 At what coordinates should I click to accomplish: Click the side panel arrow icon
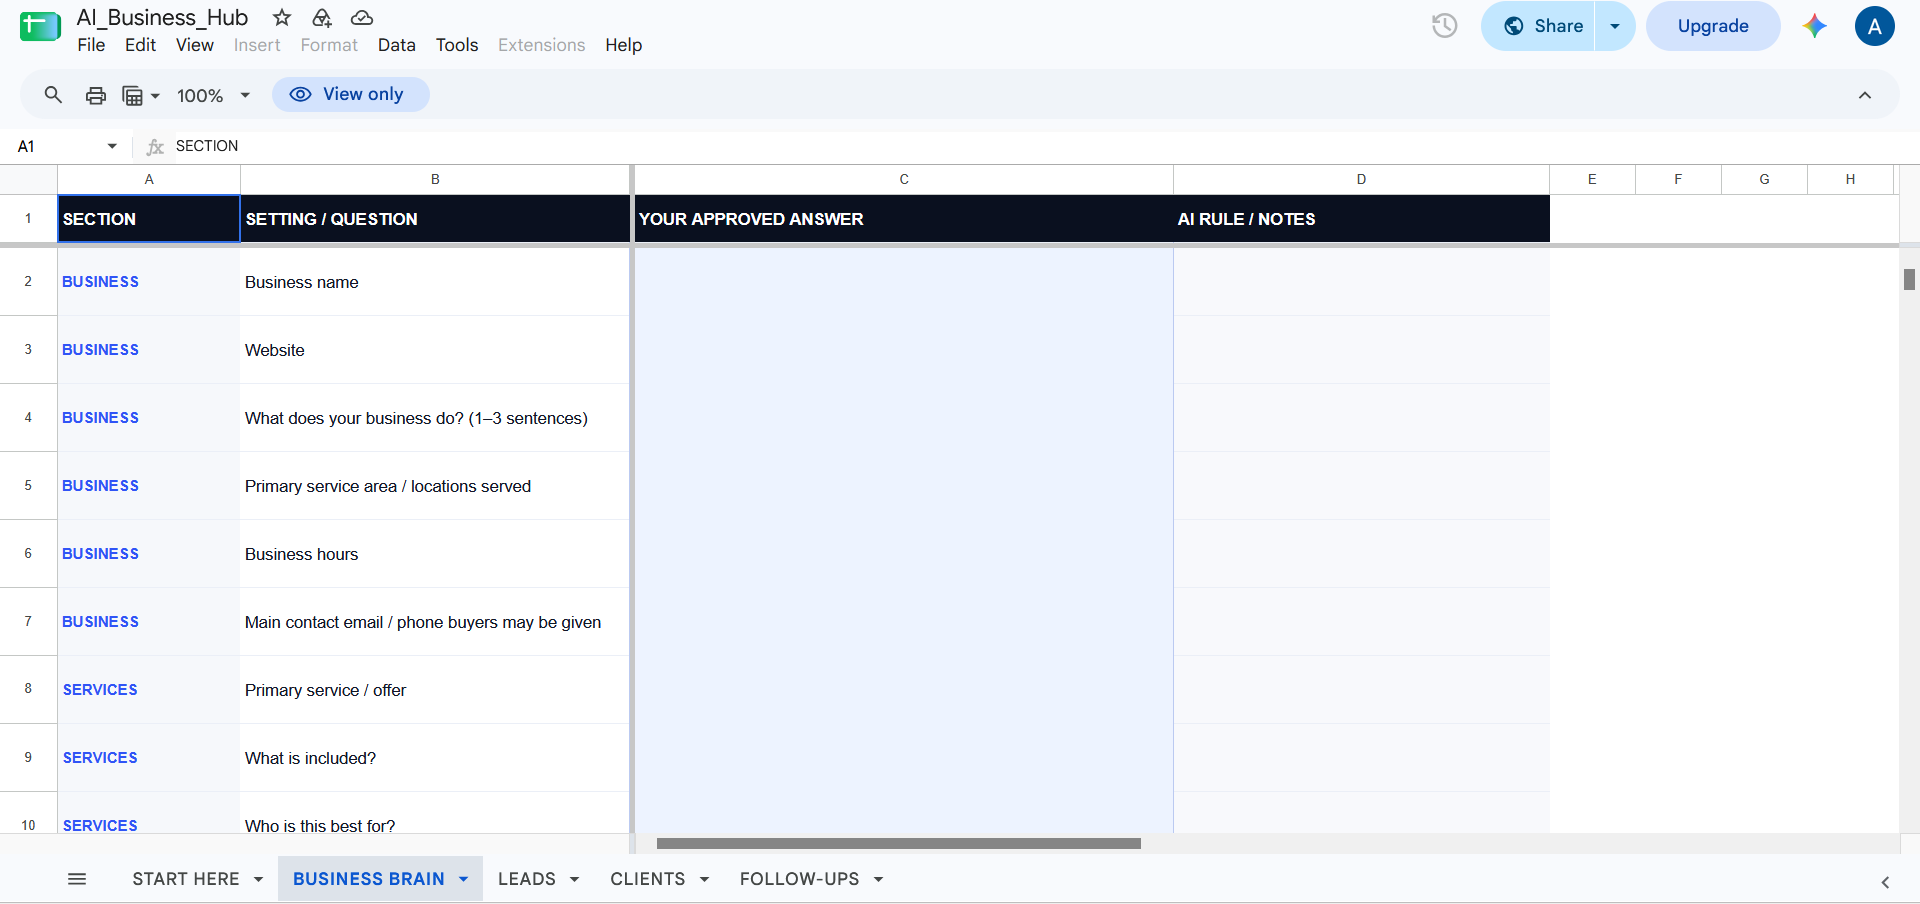coord(1885,882)
